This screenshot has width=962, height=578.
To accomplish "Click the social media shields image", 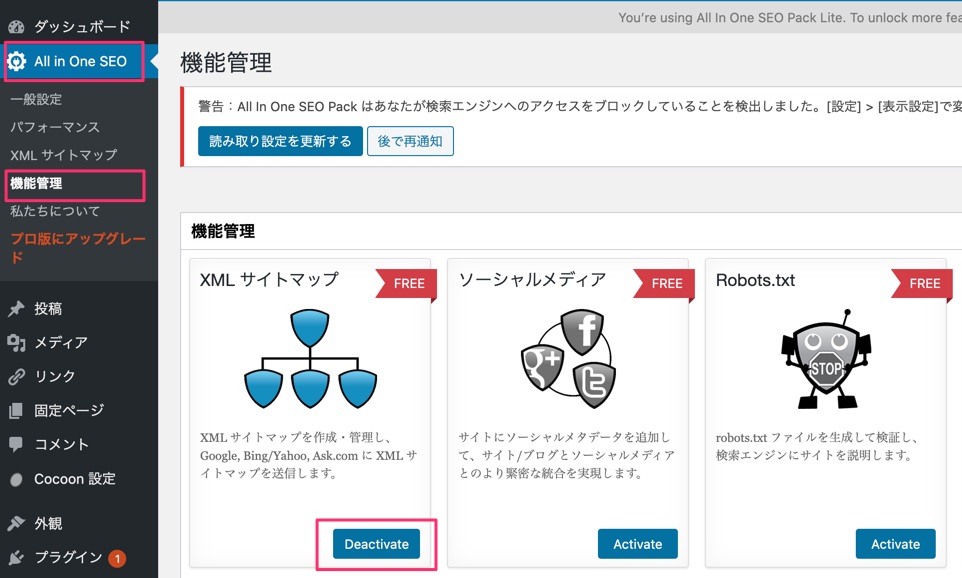I will (569, 359).
